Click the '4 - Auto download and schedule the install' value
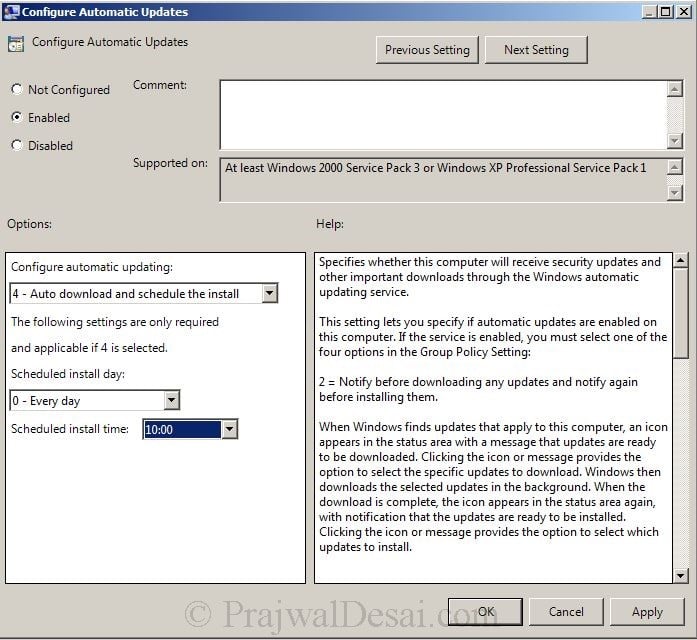The height and width of the screenshot is (640, 697). (x=125, y=294)
